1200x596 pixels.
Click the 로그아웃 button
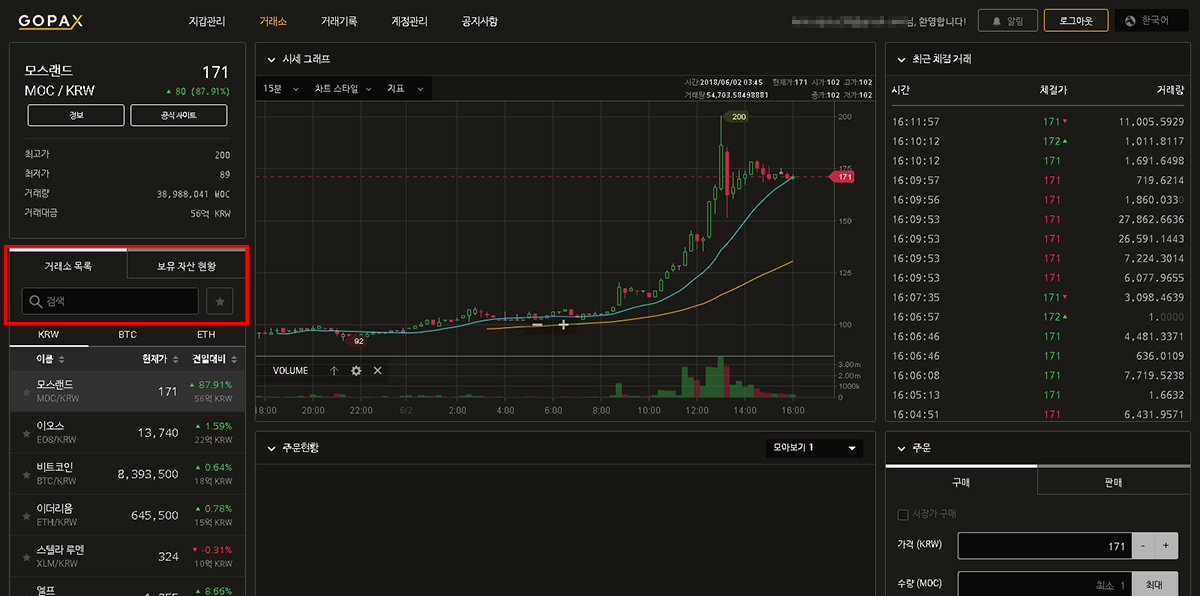[1075, 21]
